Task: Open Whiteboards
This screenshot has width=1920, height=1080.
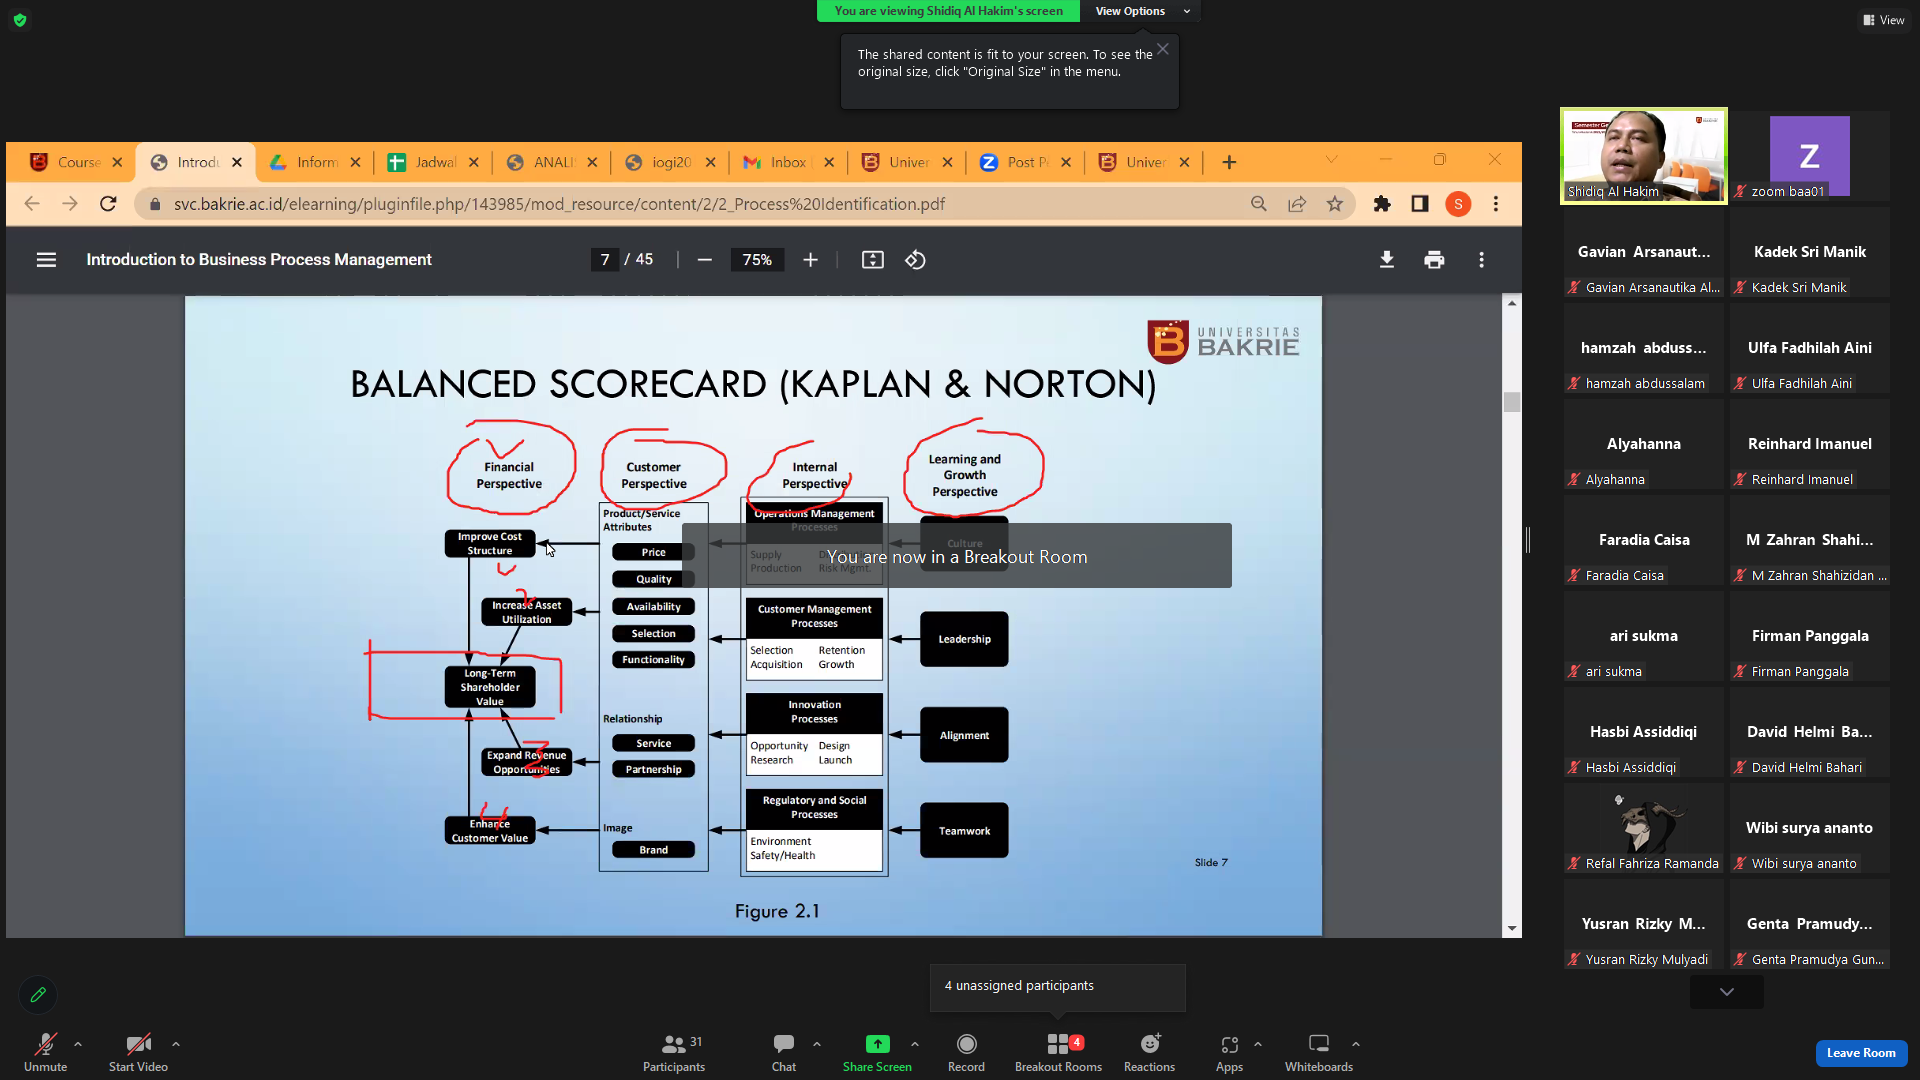Action: pos(1319,1052)
